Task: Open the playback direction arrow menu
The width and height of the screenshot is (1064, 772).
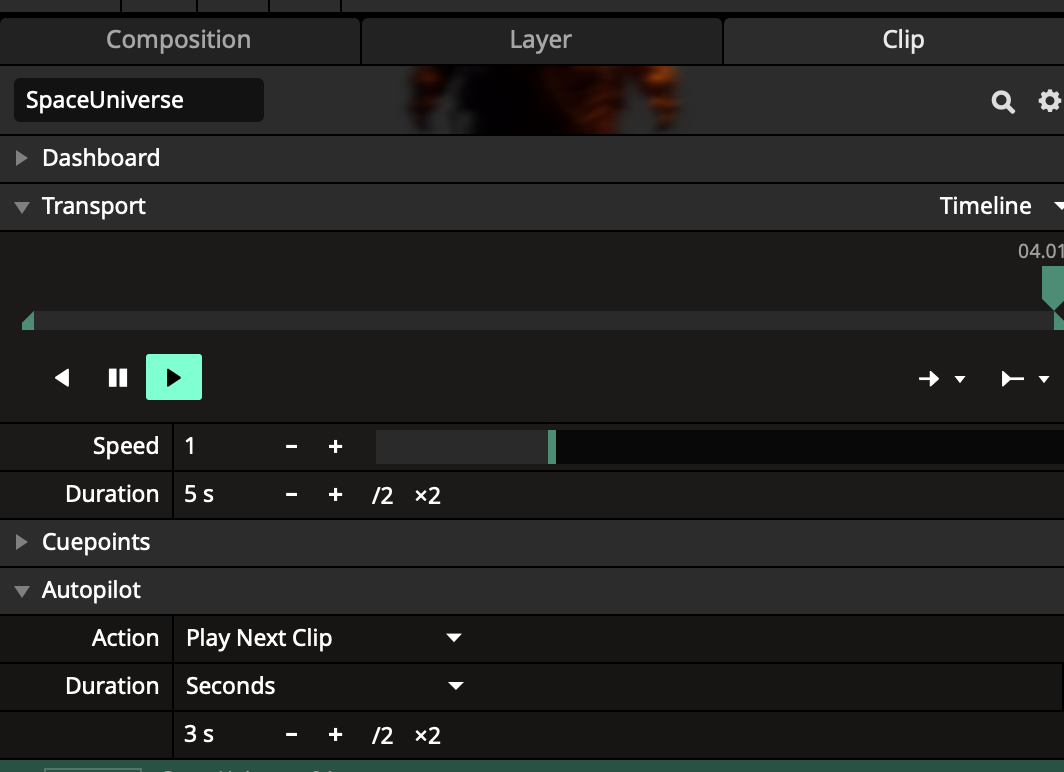Action: tap(941, 379)
